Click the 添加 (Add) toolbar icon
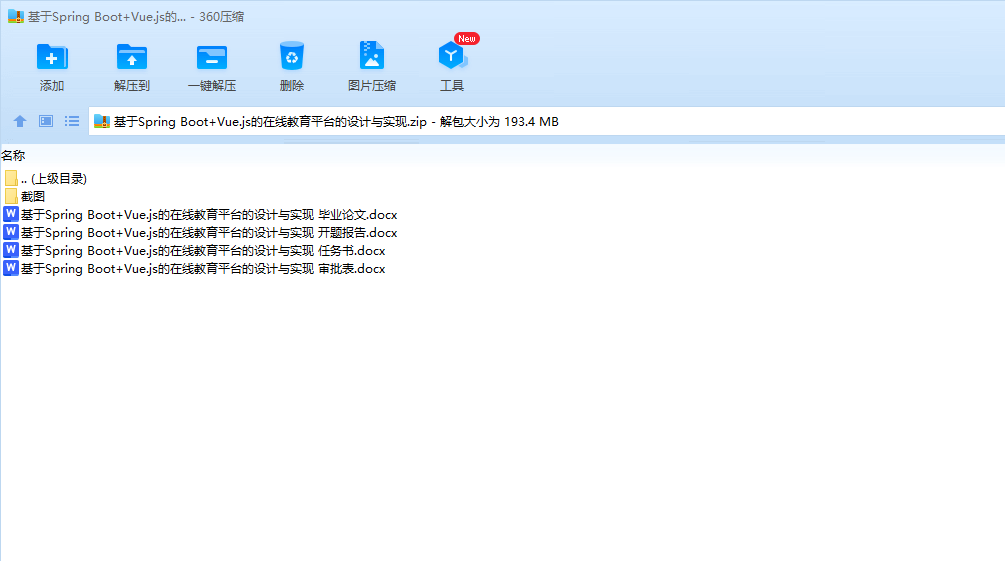This screenshot has width=1005, height=561. coord(52,57)
